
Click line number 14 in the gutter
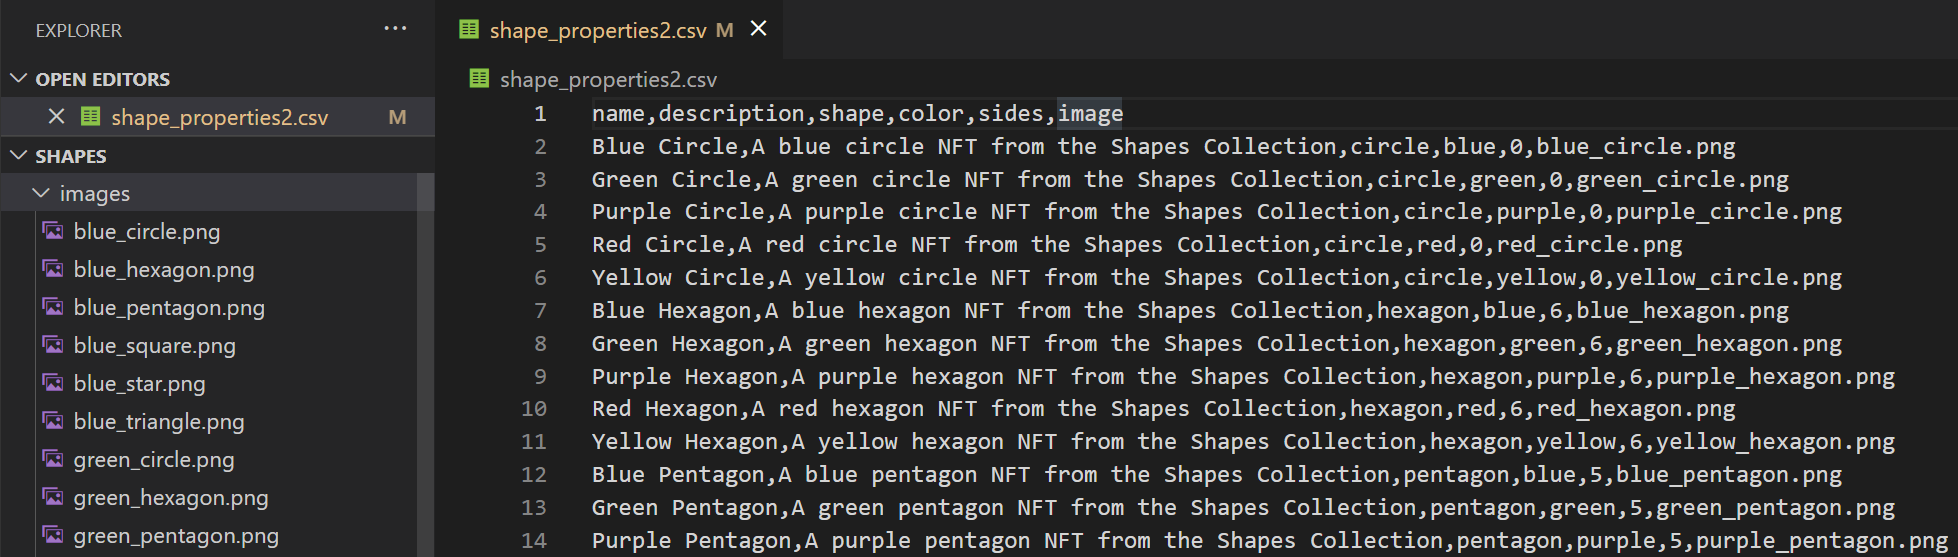pyautogui.click(x=534, y=541)
